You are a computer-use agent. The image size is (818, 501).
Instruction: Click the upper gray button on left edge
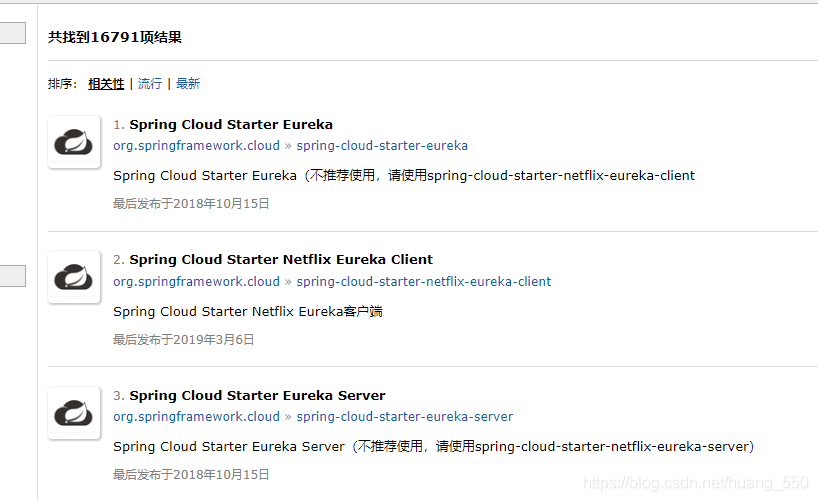pos(13,34)
